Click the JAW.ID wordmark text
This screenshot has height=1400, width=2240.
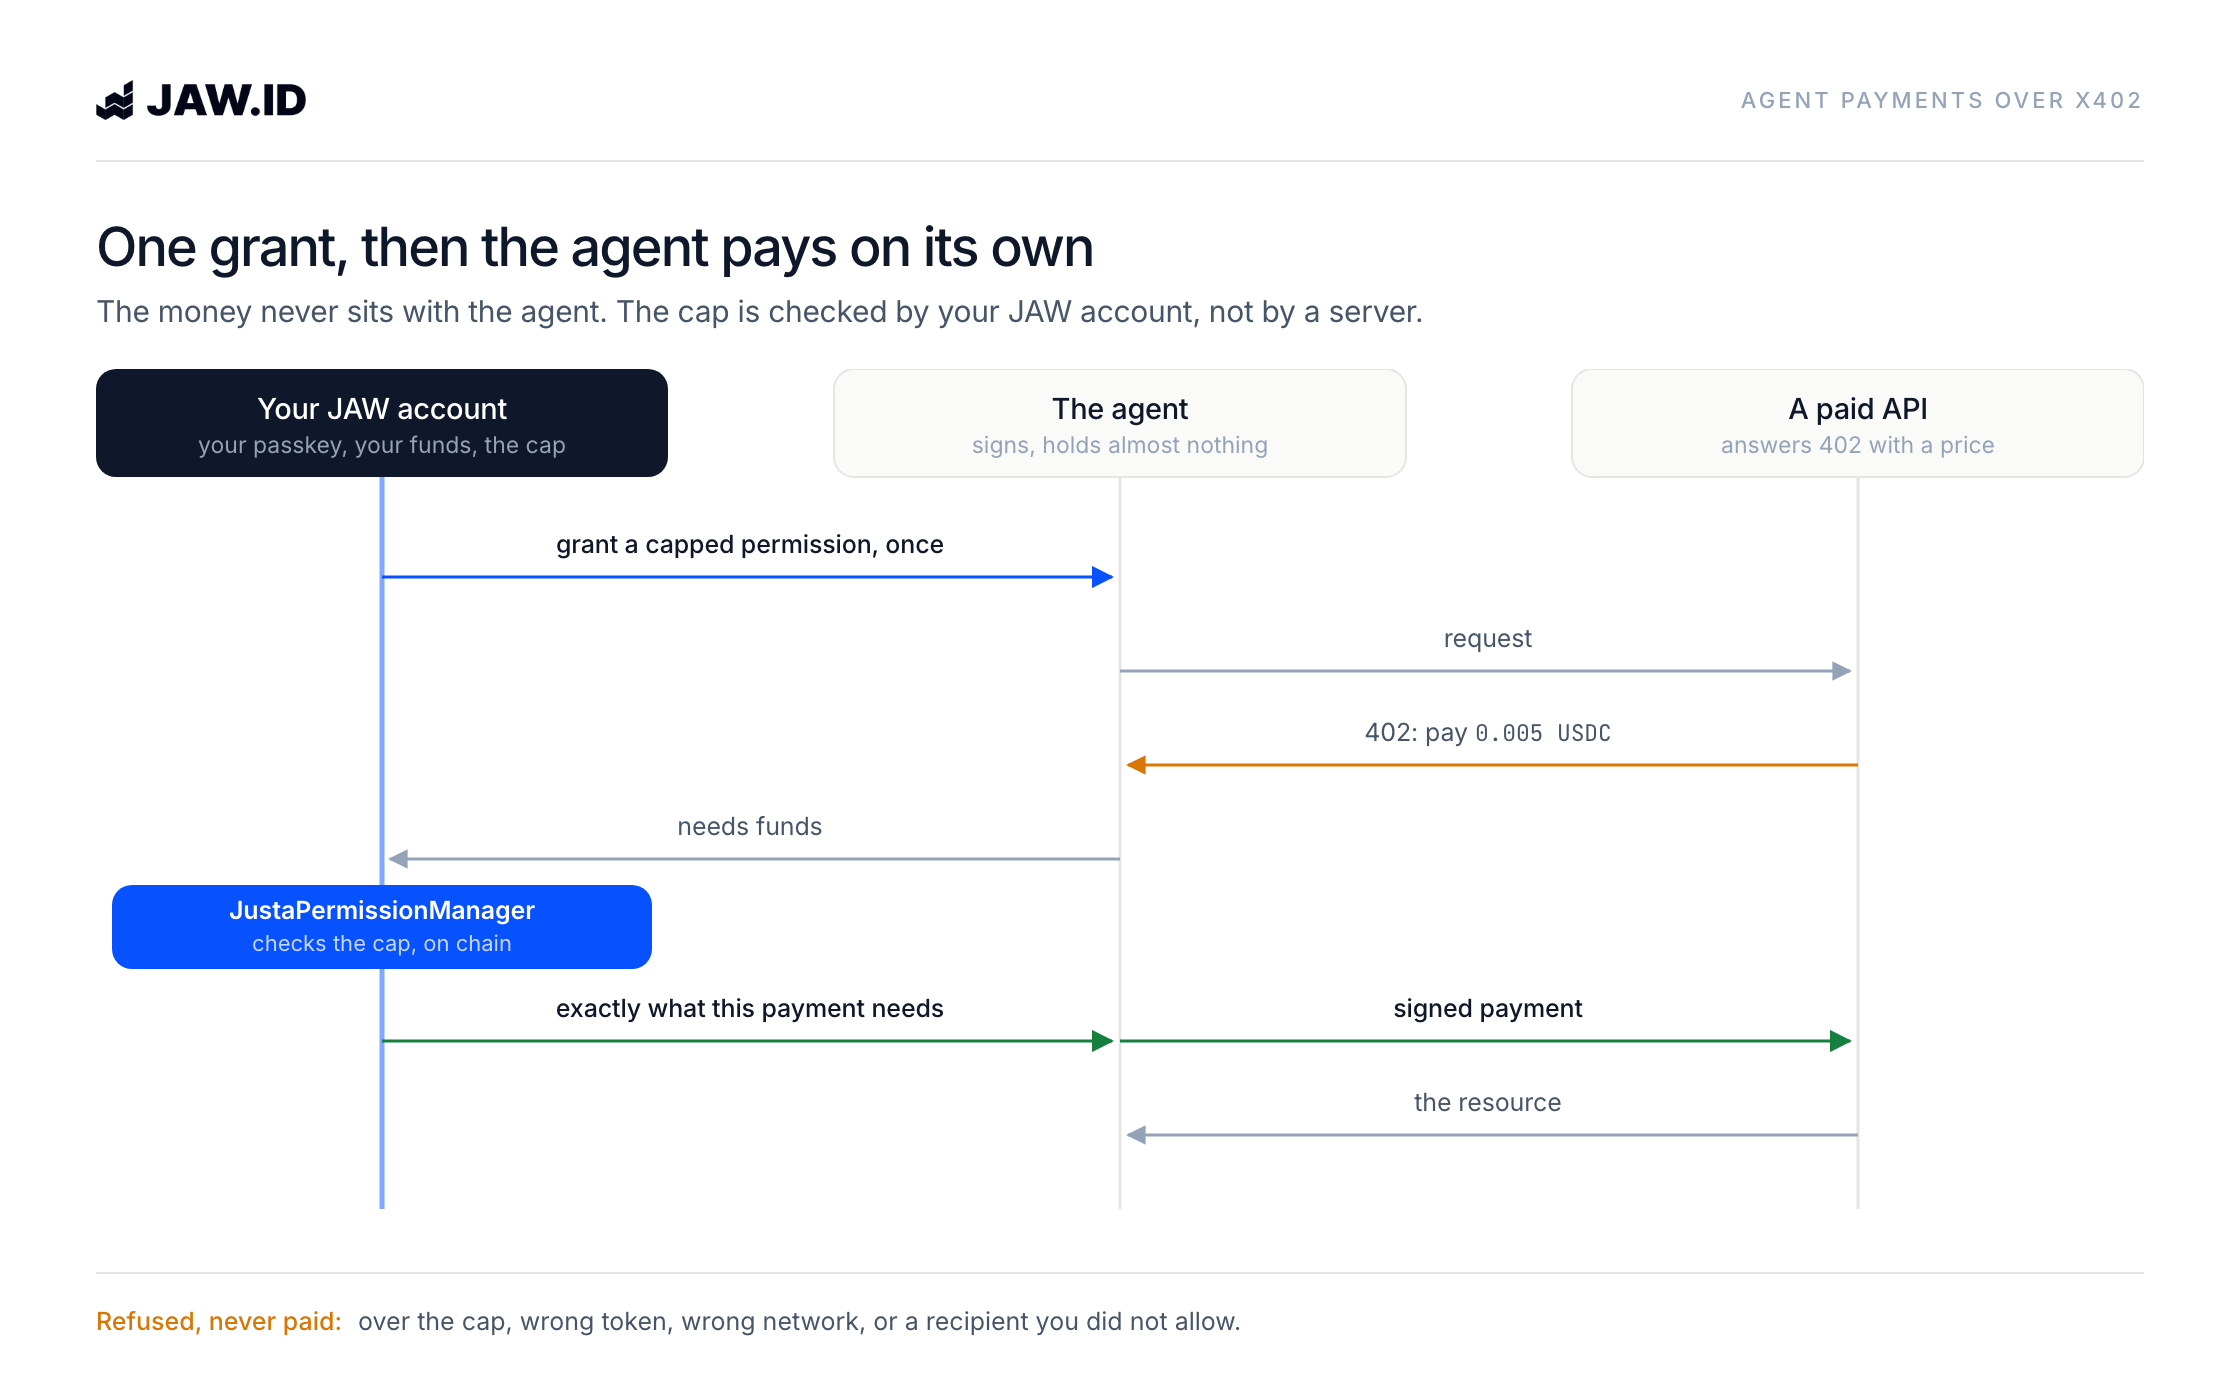coord(226,100)
